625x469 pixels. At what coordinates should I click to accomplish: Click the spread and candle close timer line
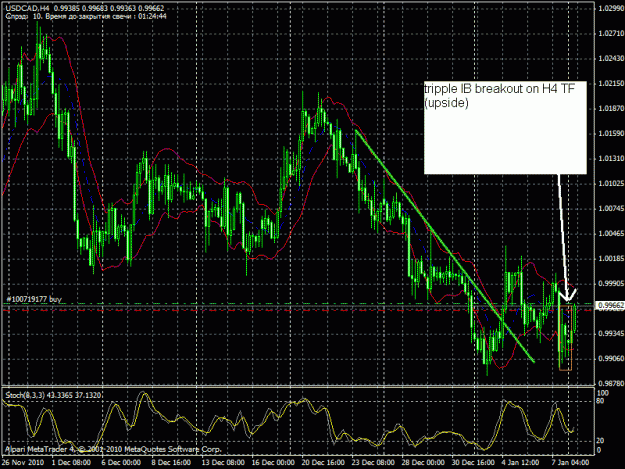[86, 16]
